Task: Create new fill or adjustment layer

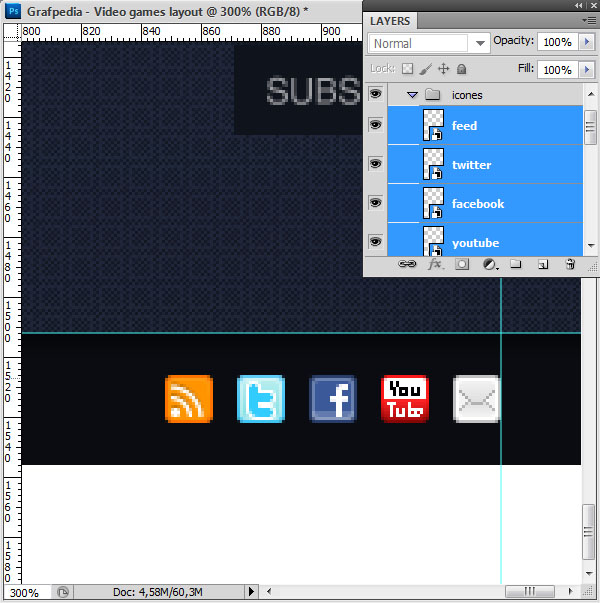Action: coord(490,264)
